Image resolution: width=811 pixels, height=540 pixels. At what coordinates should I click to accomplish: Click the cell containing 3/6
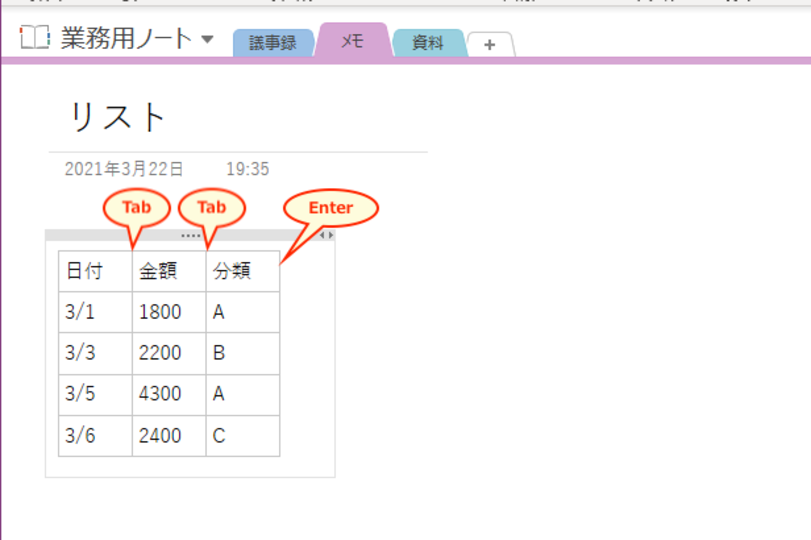(x=96, y=436)
